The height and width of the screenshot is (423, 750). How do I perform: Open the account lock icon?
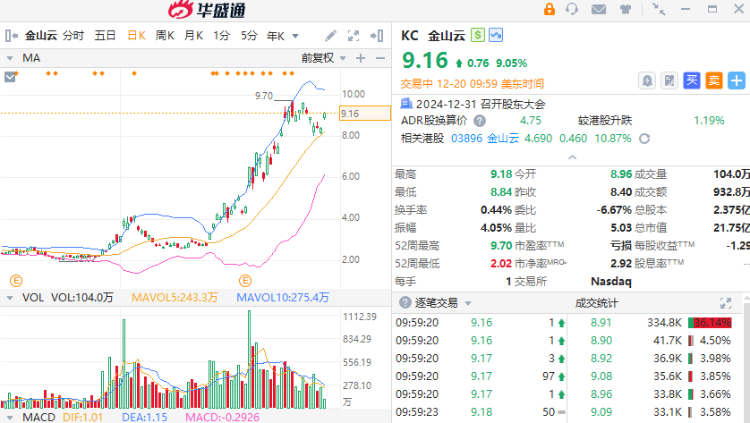tap(549, 9)
